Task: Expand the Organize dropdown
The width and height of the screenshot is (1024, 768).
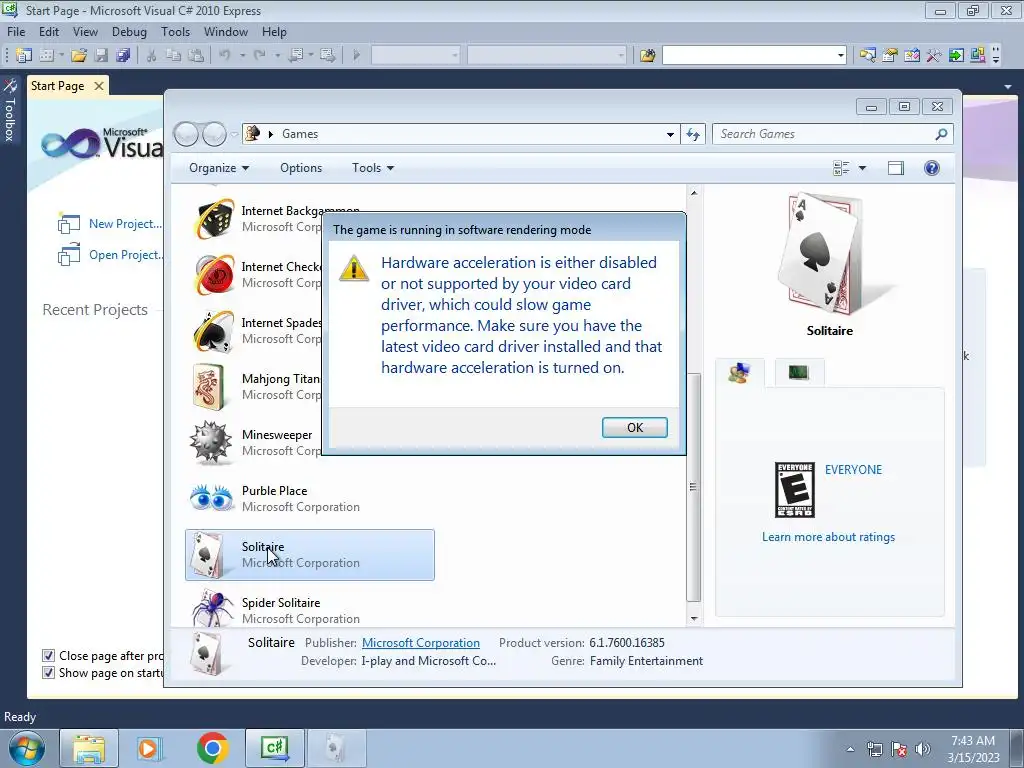Action: click(219, 168)
